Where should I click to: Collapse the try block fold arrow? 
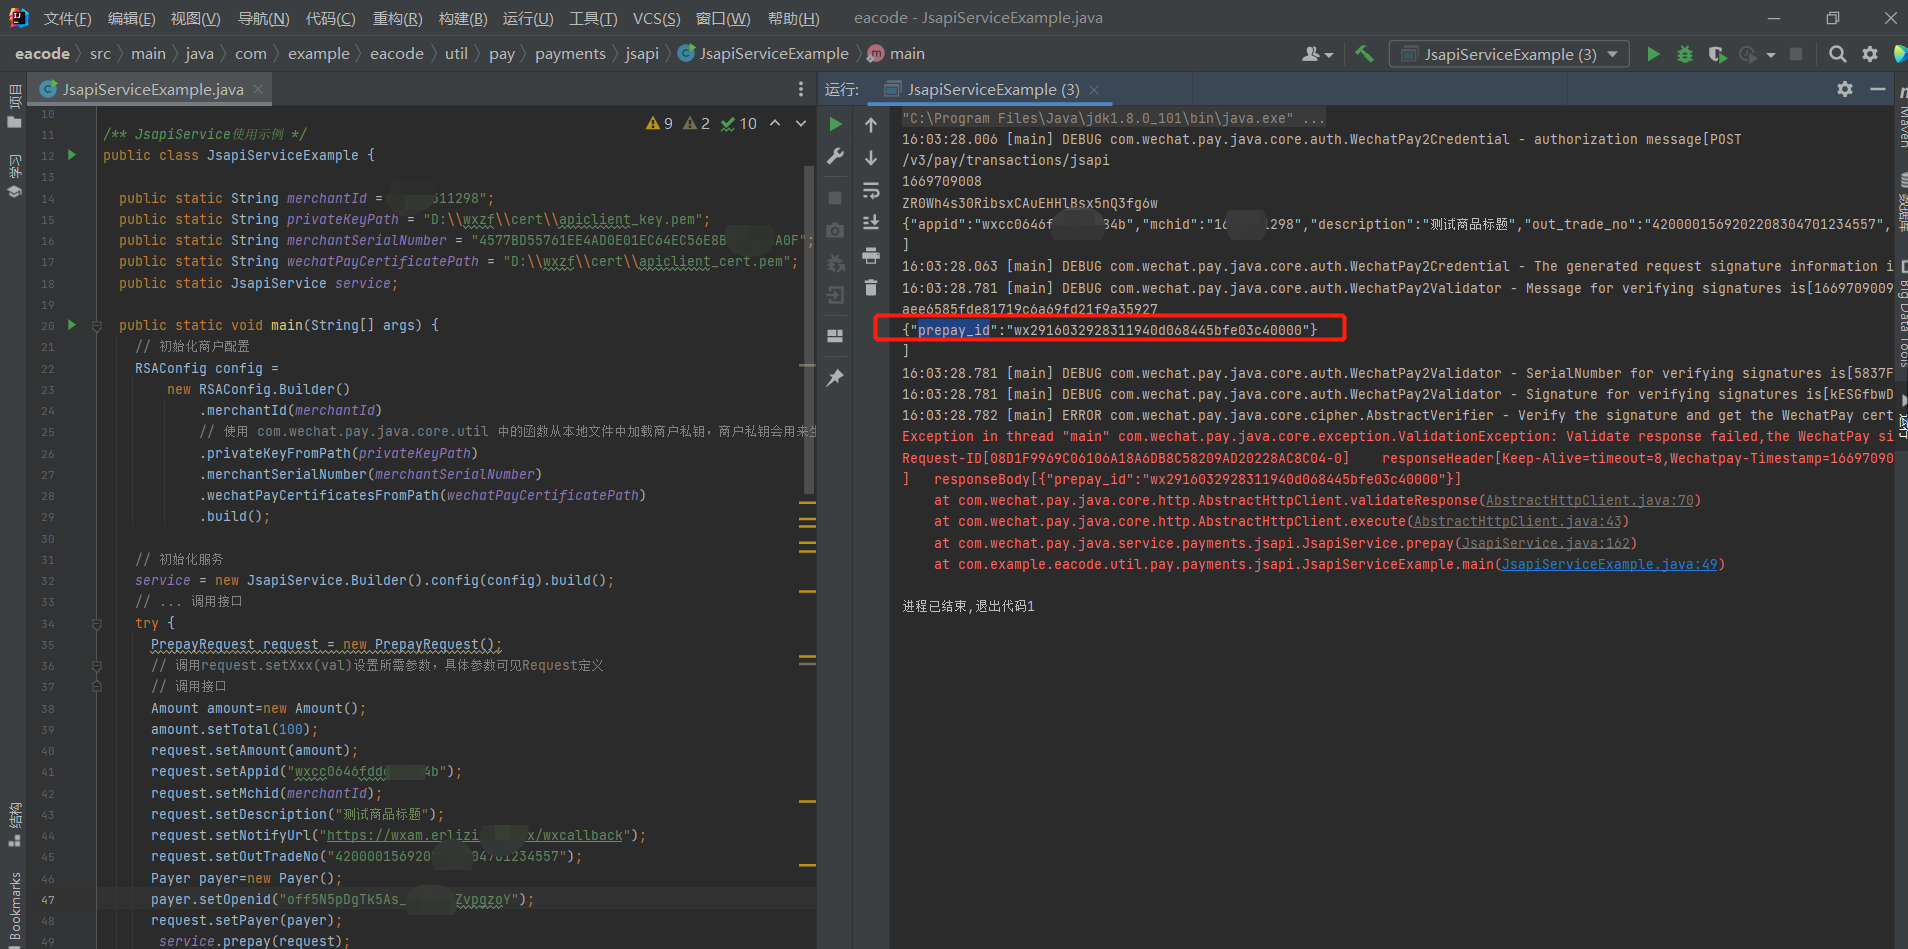coord(97,622)
